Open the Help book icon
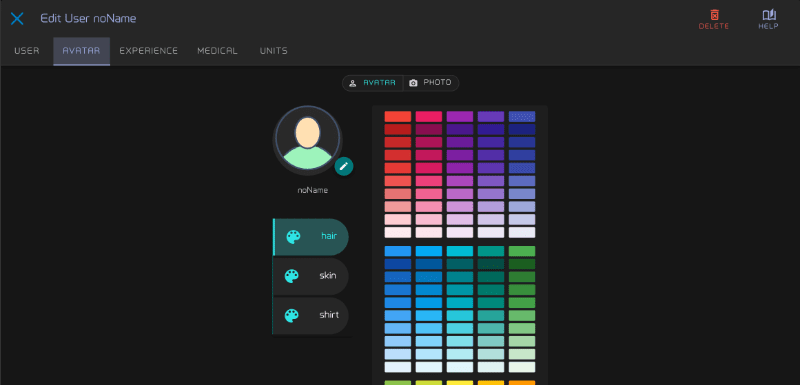This screenshot has height=385, width=800. [x=769, y=15]
